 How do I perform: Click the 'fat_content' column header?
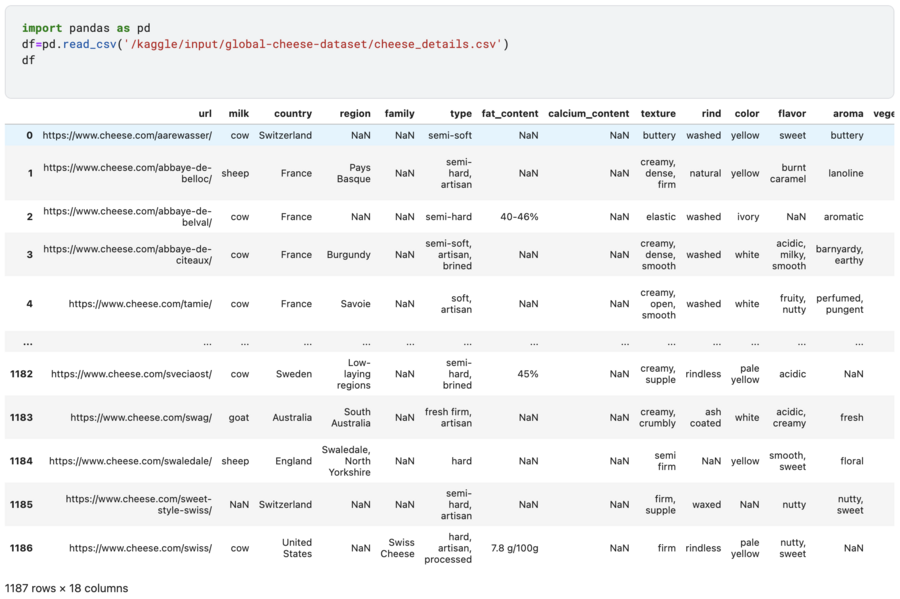[510, 114]
